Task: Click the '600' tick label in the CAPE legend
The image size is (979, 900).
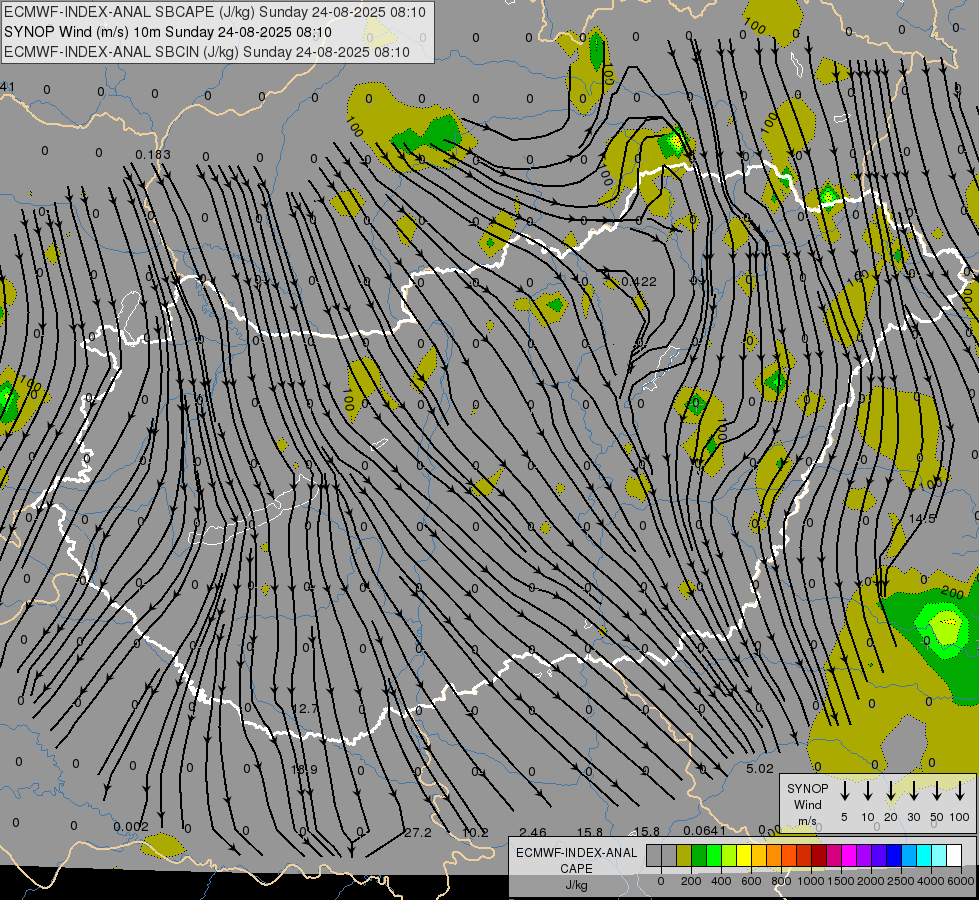Action: [751, 881]
